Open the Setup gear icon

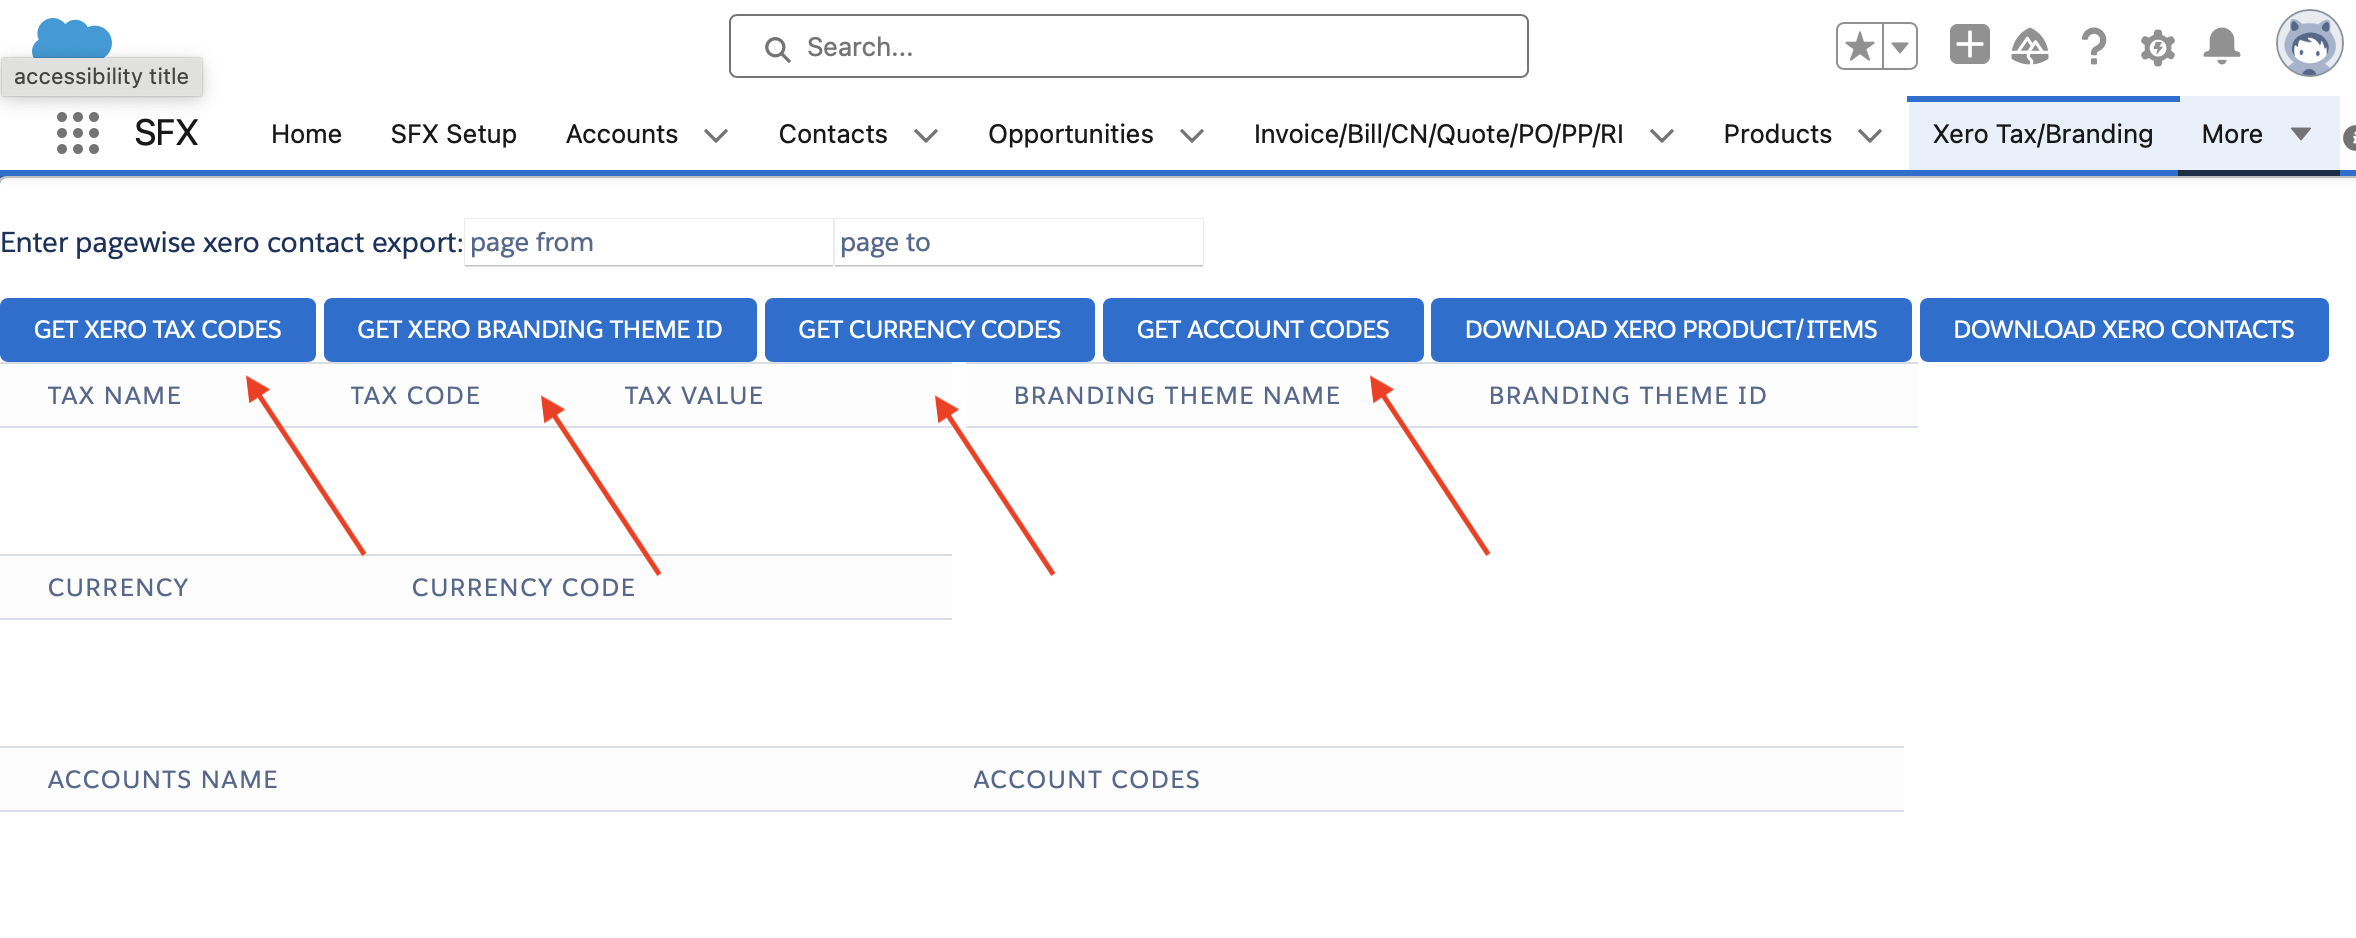(x=2157, y=47)
